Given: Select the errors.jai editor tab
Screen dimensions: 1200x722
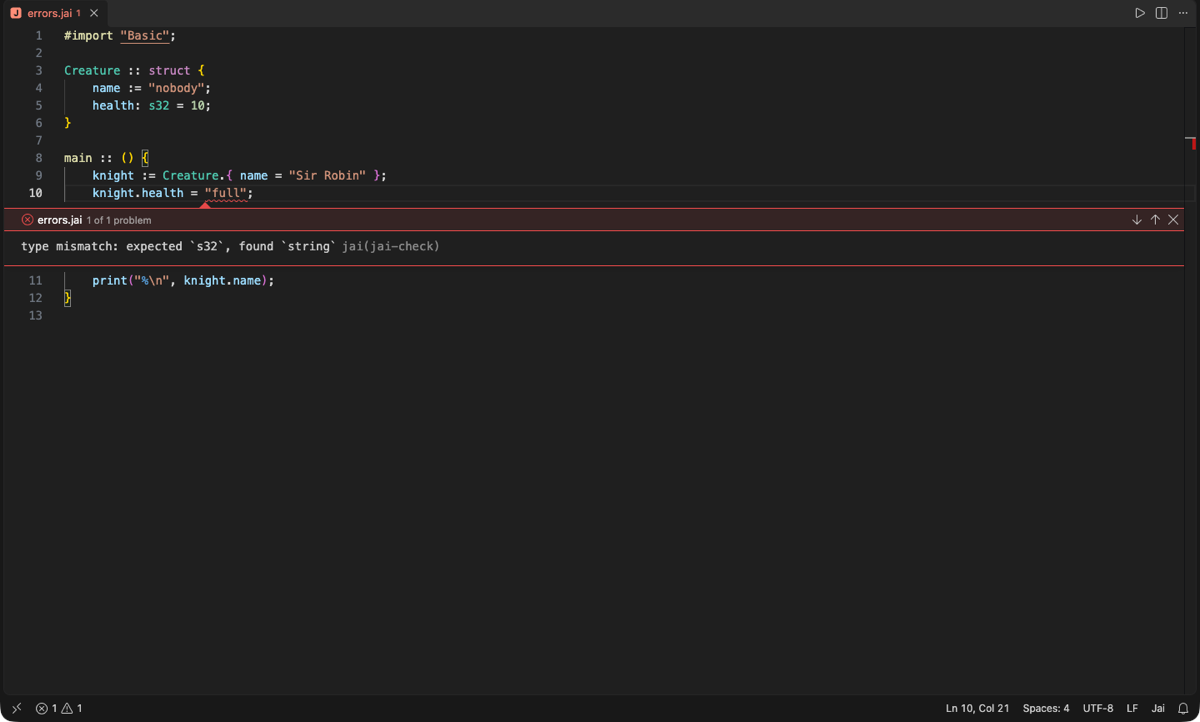Looking at the screenshot, I should point(55,13).
